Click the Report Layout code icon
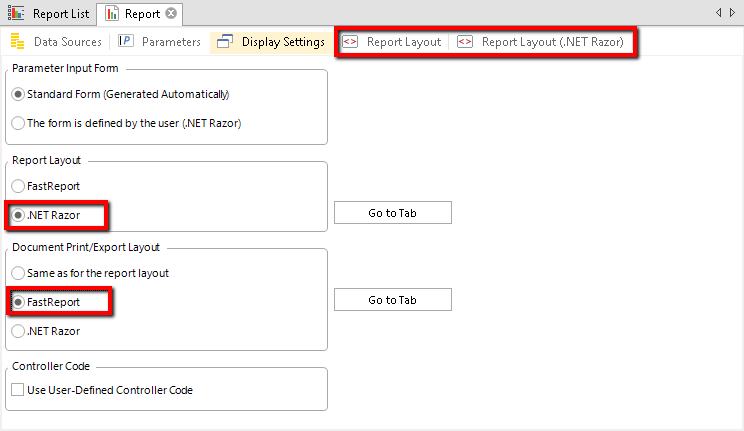 350,42
